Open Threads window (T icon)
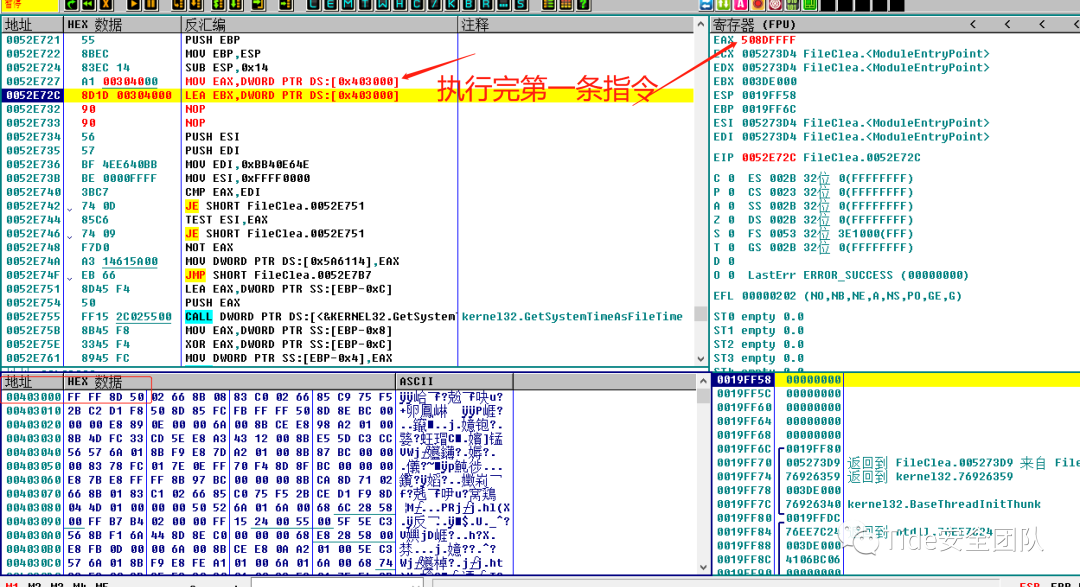This screenshot has width=1080, height=587. [365, 5]
